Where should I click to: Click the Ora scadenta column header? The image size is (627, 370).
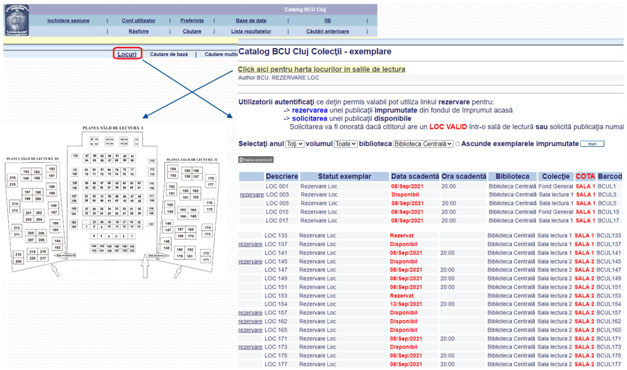(463, 176)
